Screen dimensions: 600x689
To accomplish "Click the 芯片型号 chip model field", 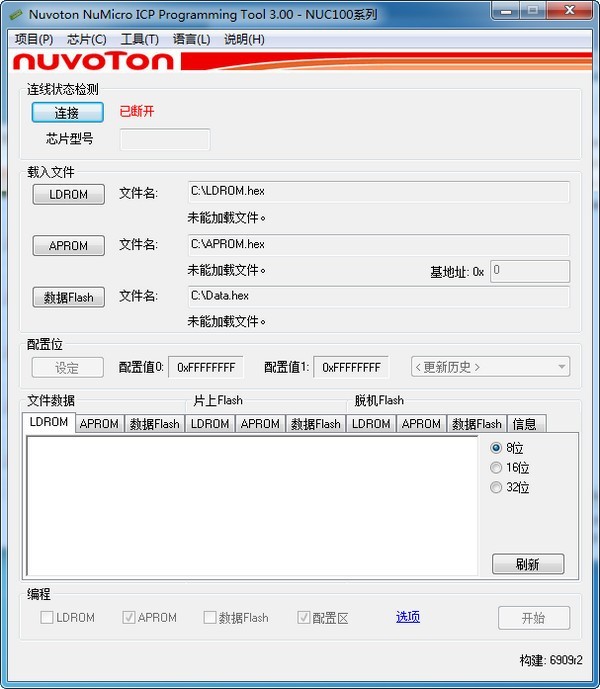I will pos(165,139).
